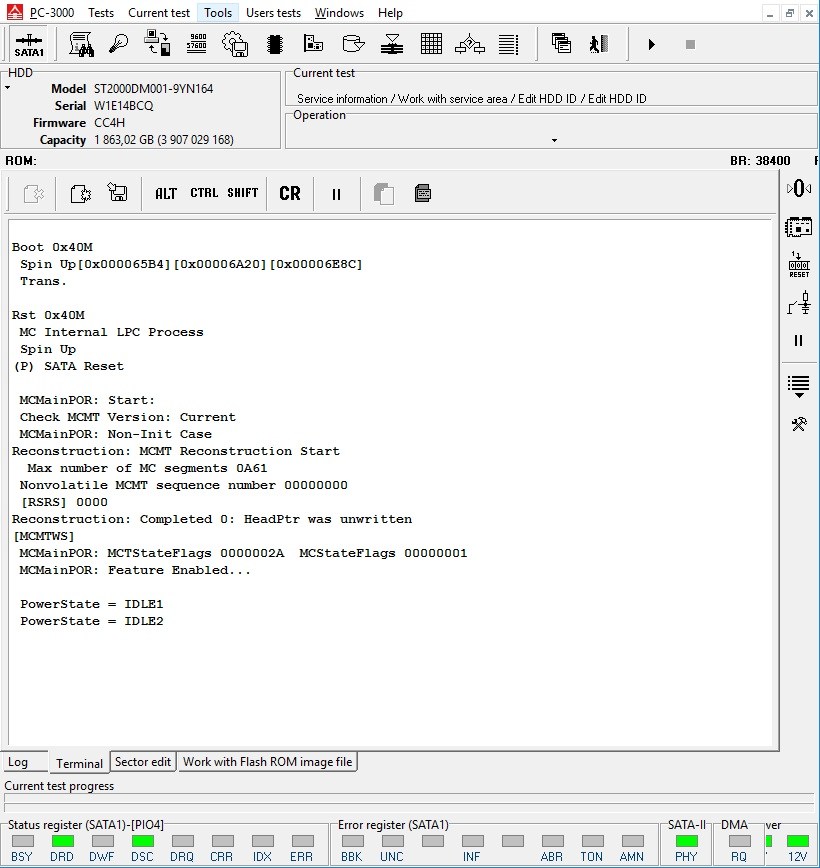Screen dimensions: 820x868
Task: Open the grid table view icon
Action: click(431, 44)
